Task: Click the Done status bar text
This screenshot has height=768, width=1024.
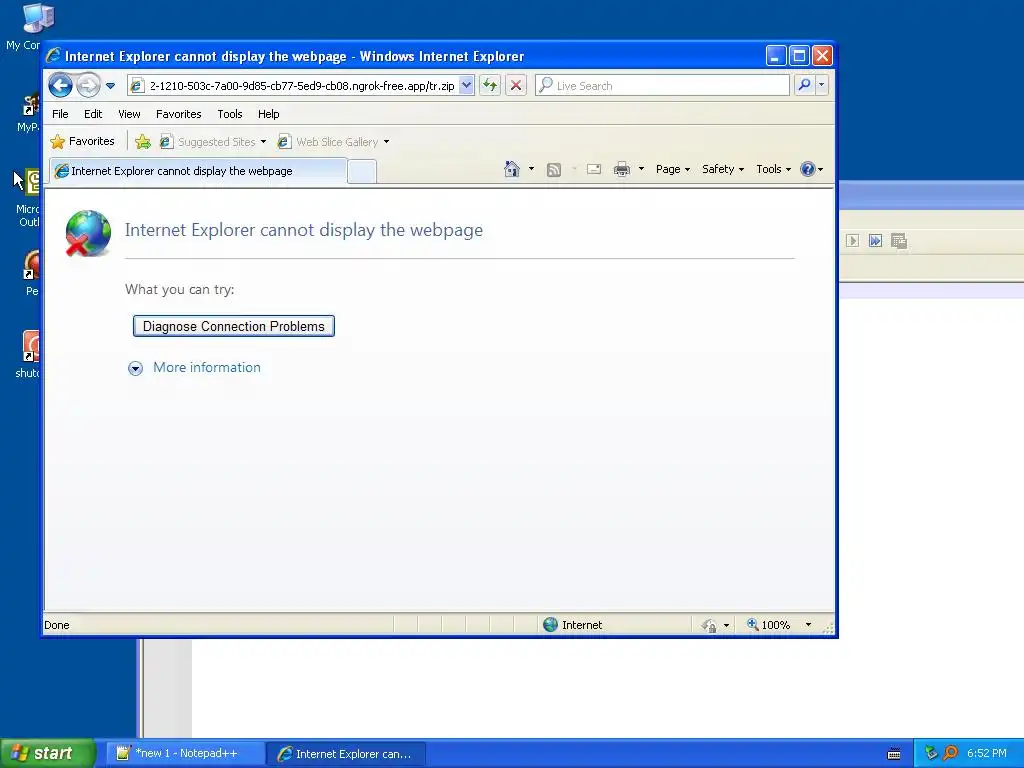Action: click(57, 625)
